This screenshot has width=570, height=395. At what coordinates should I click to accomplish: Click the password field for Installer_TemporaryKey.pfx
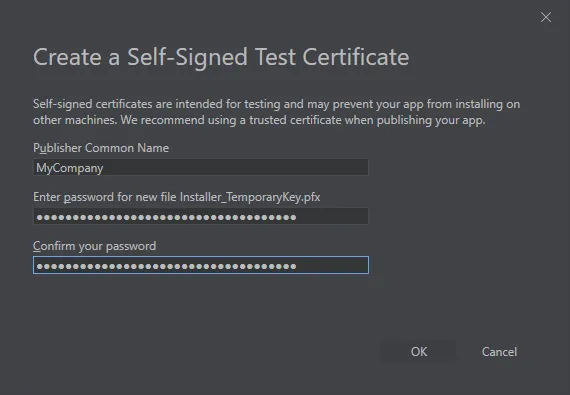coord(201,217)
